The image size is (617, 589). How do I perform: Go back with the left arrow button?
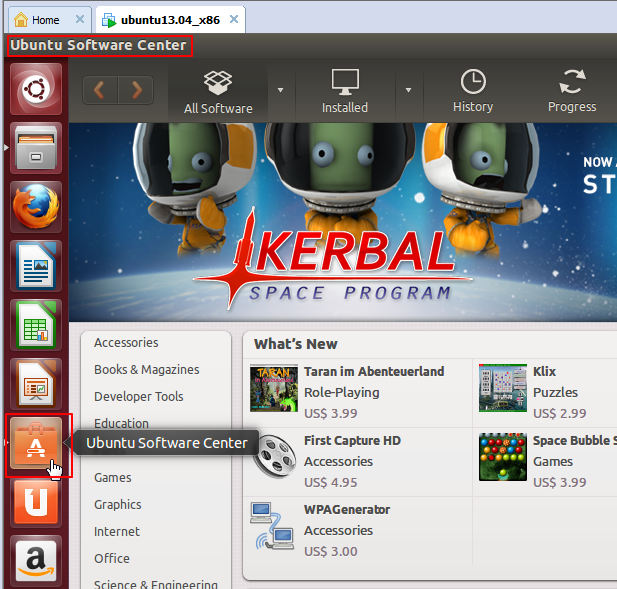[x=100, y=90]
